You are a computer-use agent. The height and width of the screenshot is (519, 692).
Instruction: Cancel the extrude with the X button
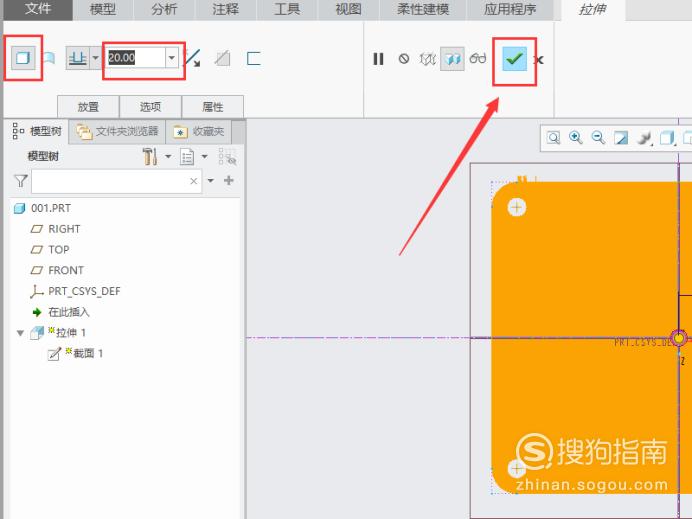pos(538,60)
